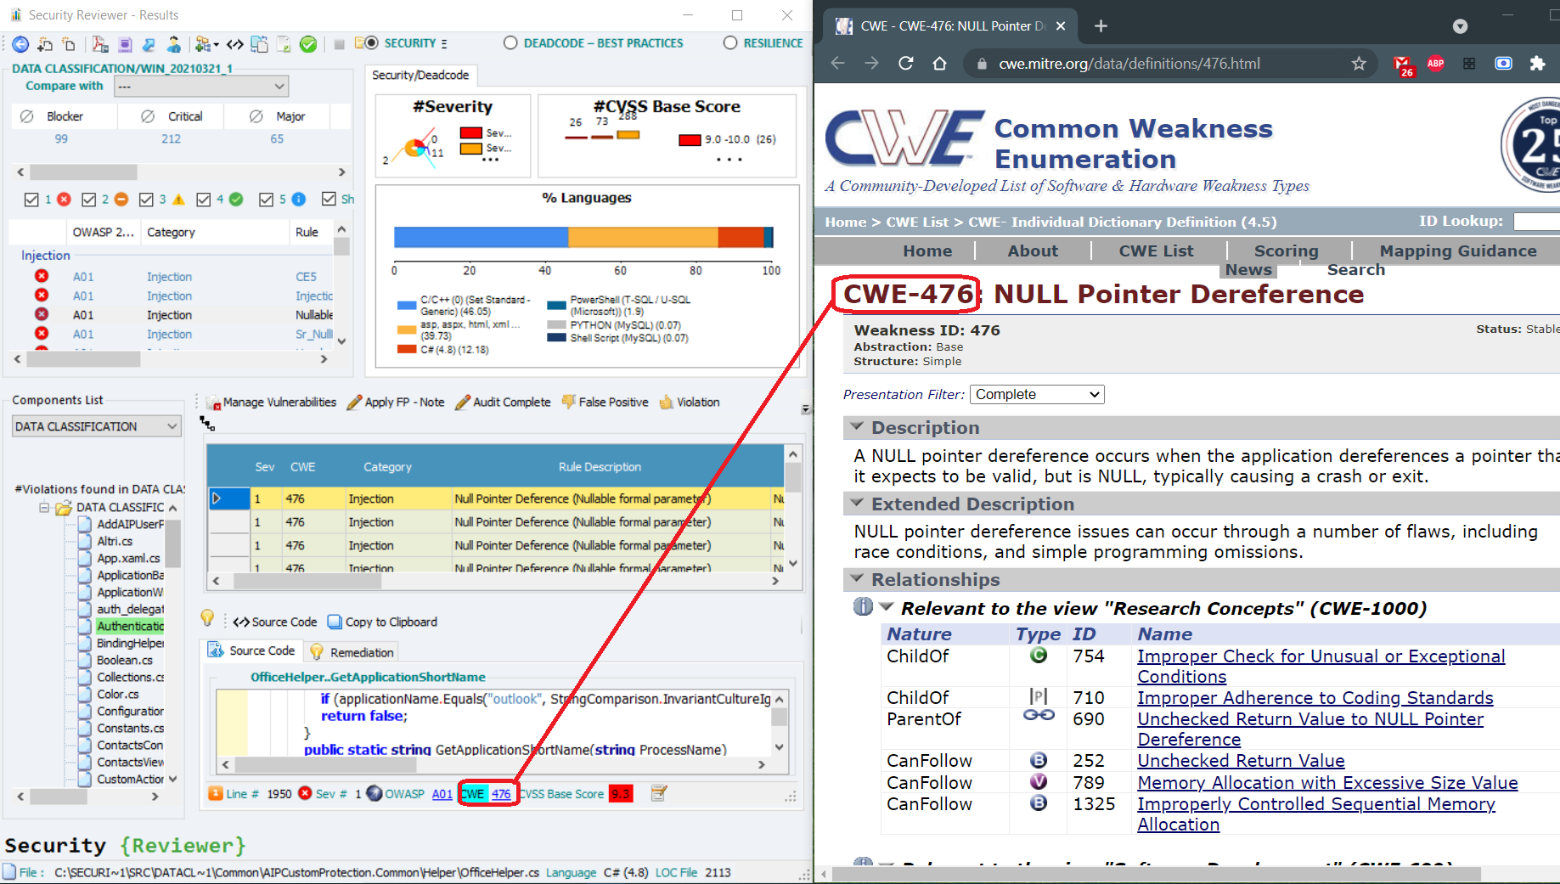Open Memory Allocation with Excessive Size Value link
The height and width of the screenshot is (884, 1560).
point(1327,783)
